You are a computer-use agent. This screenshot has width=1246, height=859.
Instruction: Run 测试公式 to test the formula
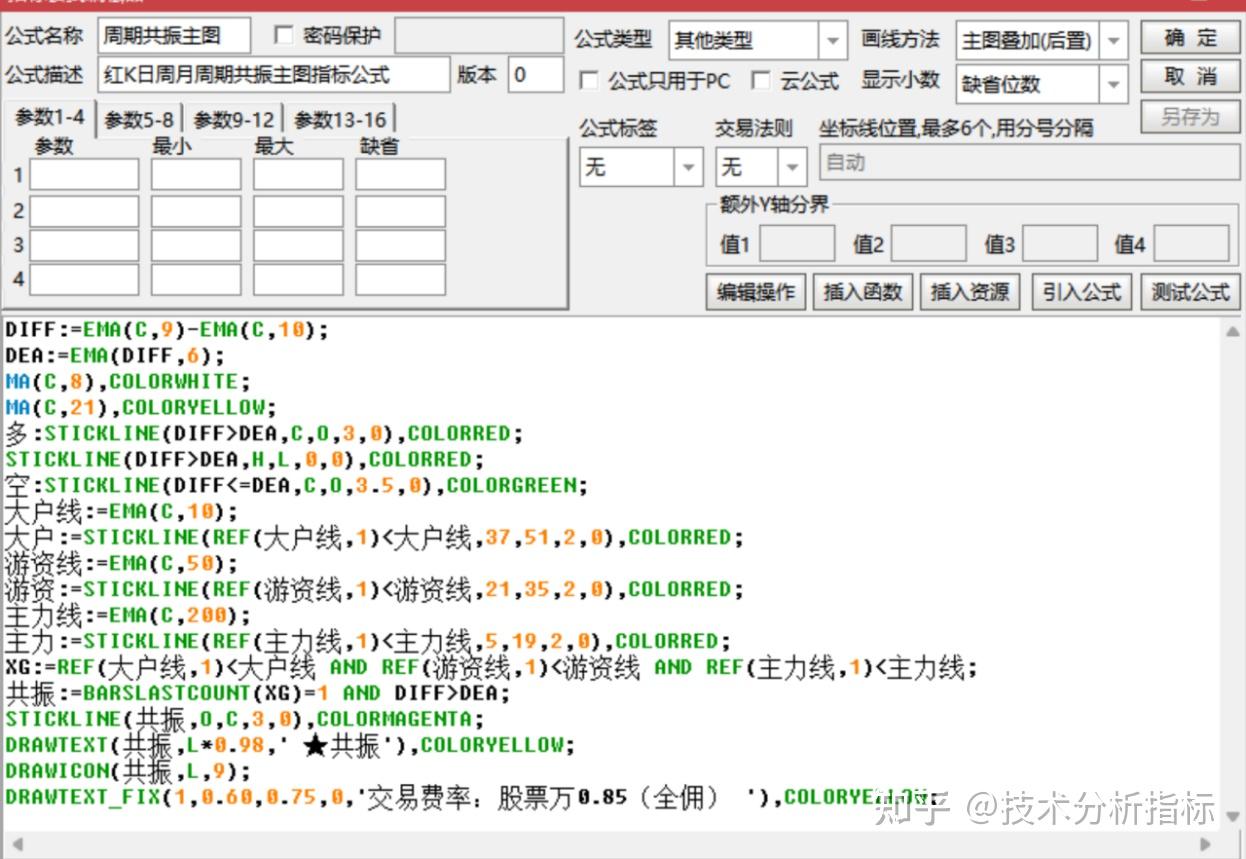1189,291
